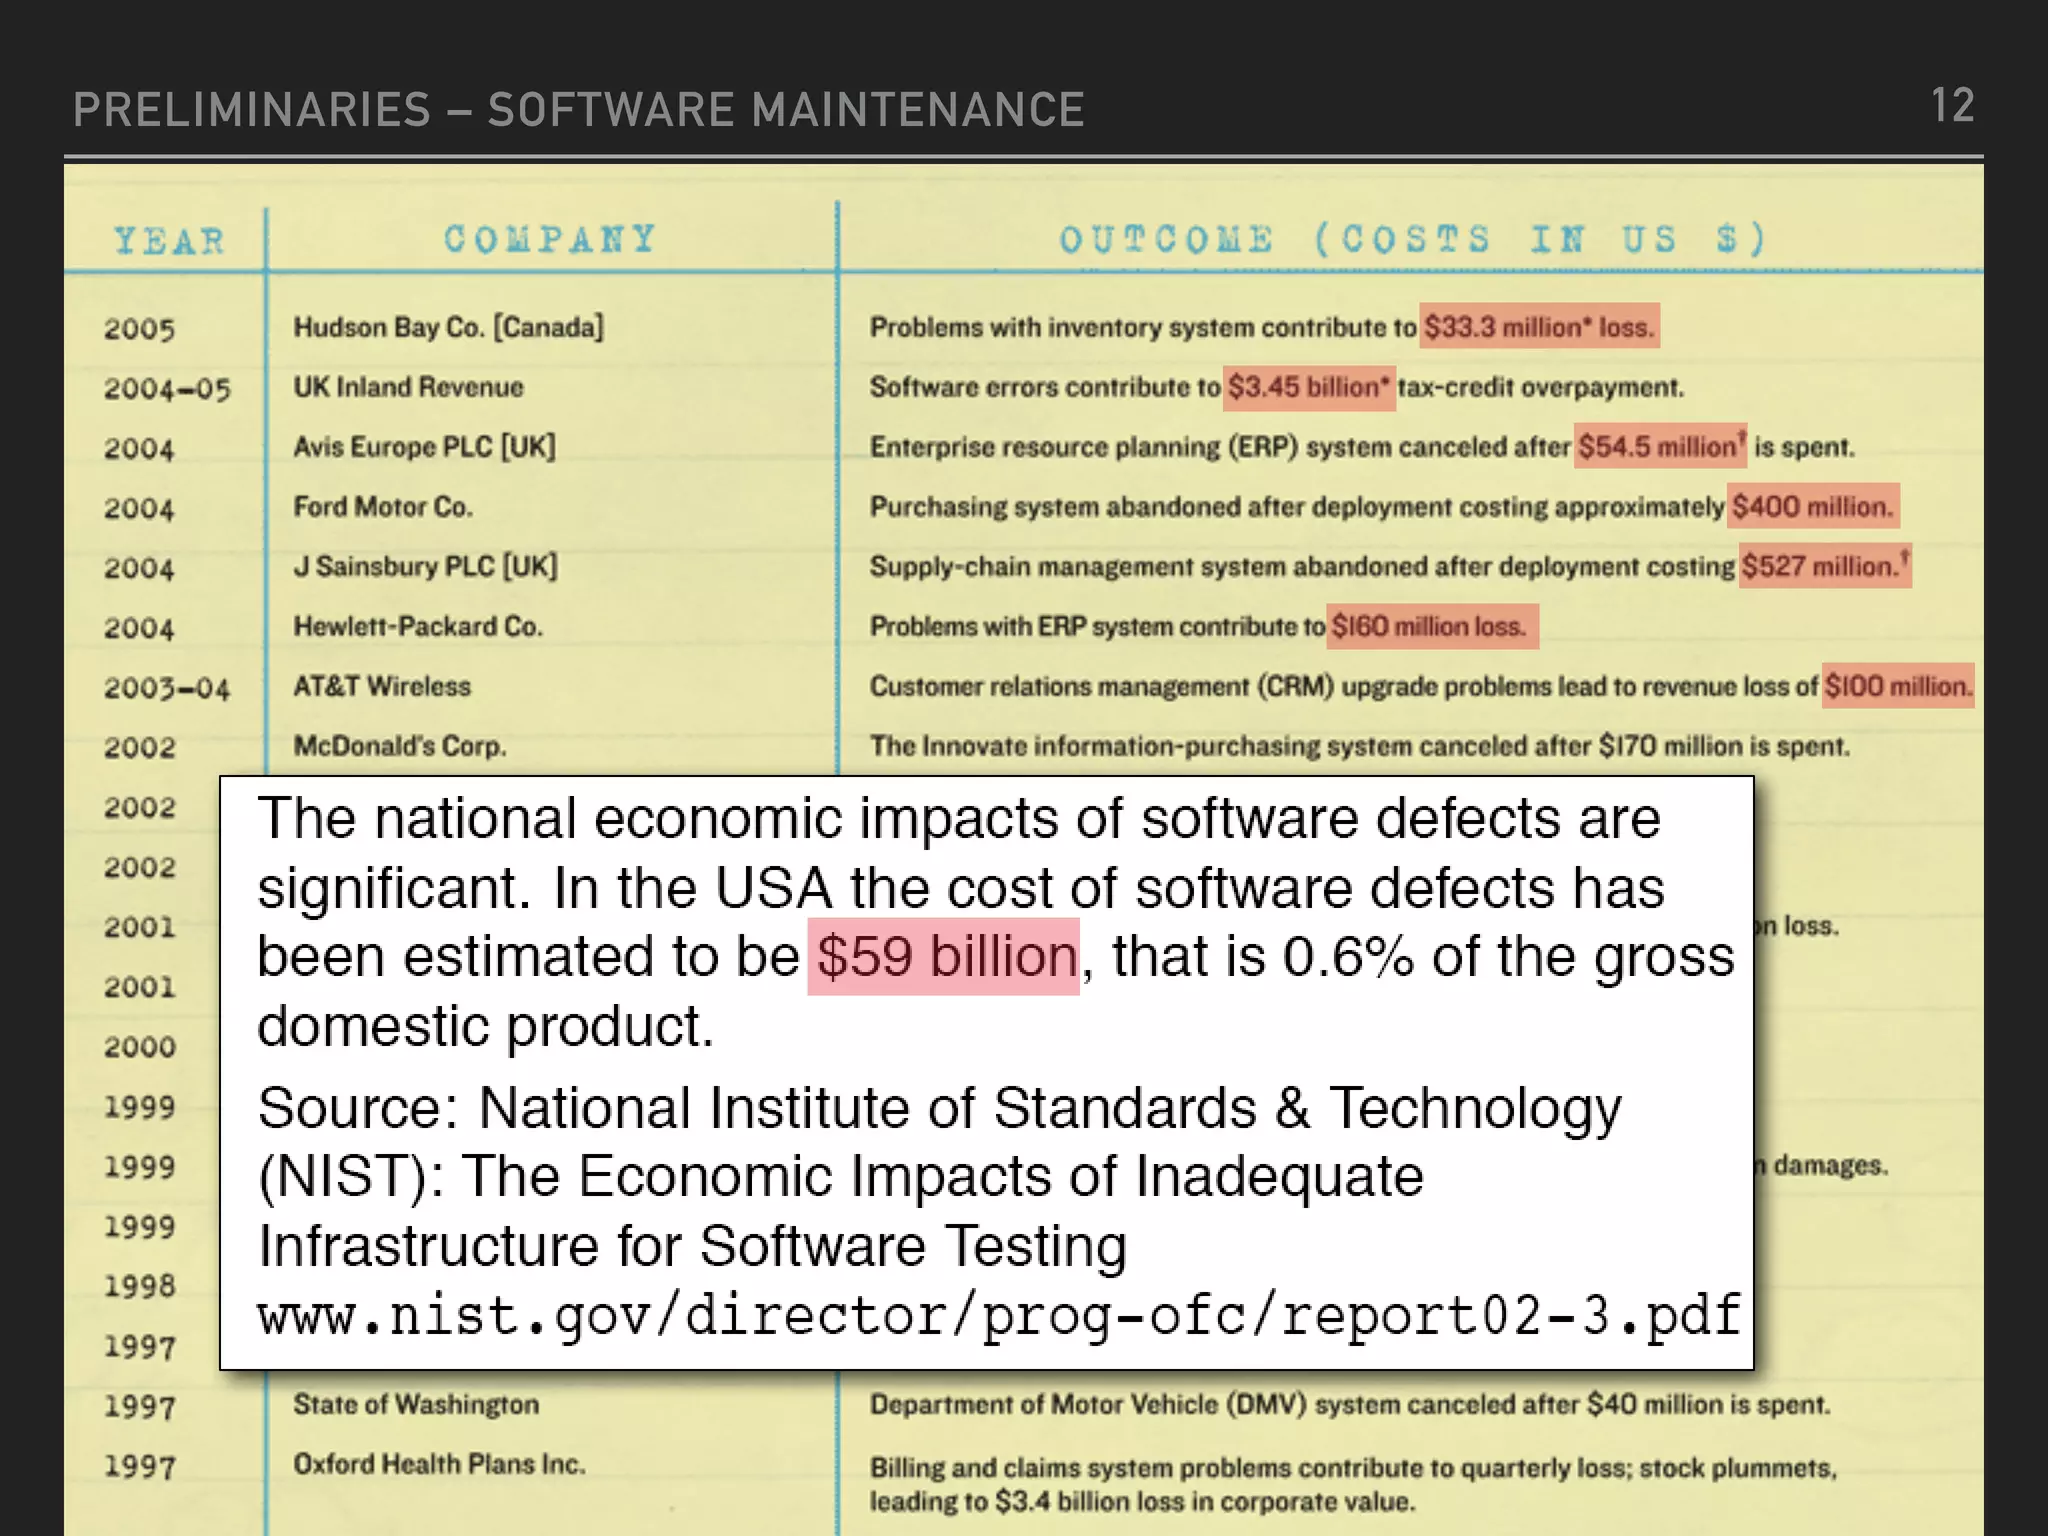Click the highlighted '$3.45 billion' amount
The width and height of the screenshot is (2048, 1536).
point(1308,387)
